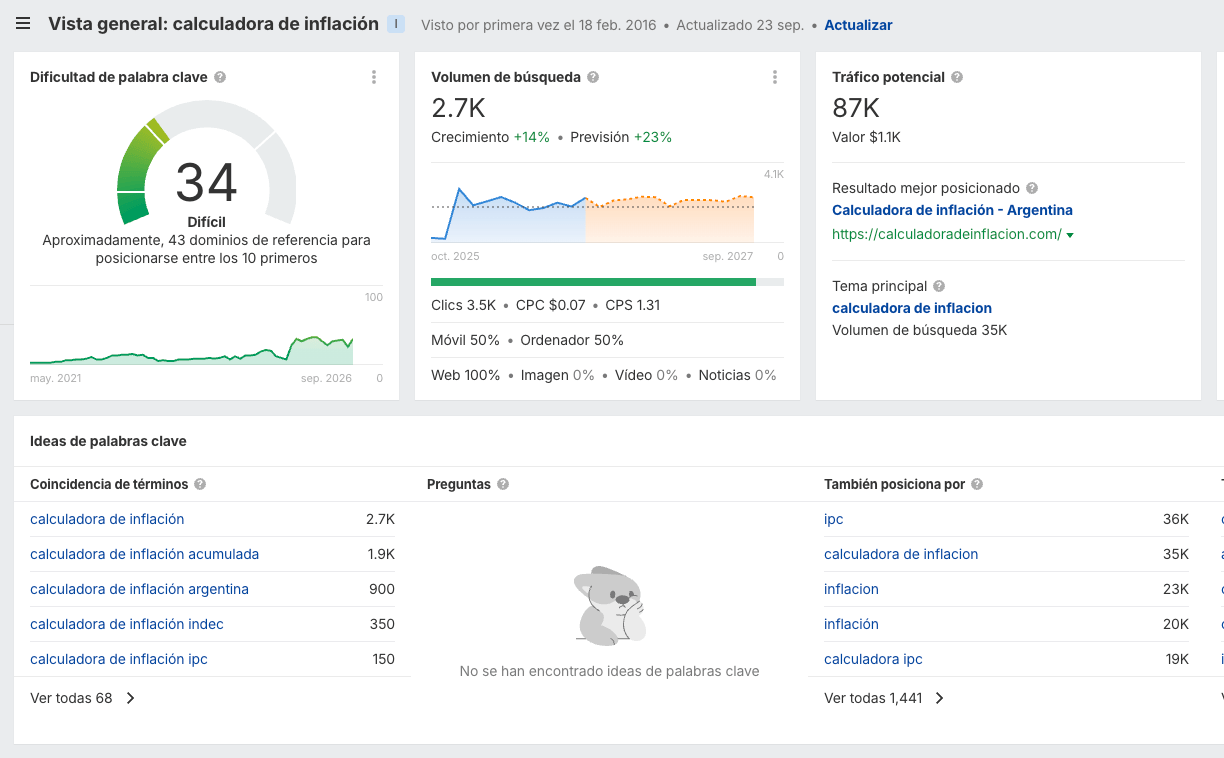Click the Actualizar link

858,25
